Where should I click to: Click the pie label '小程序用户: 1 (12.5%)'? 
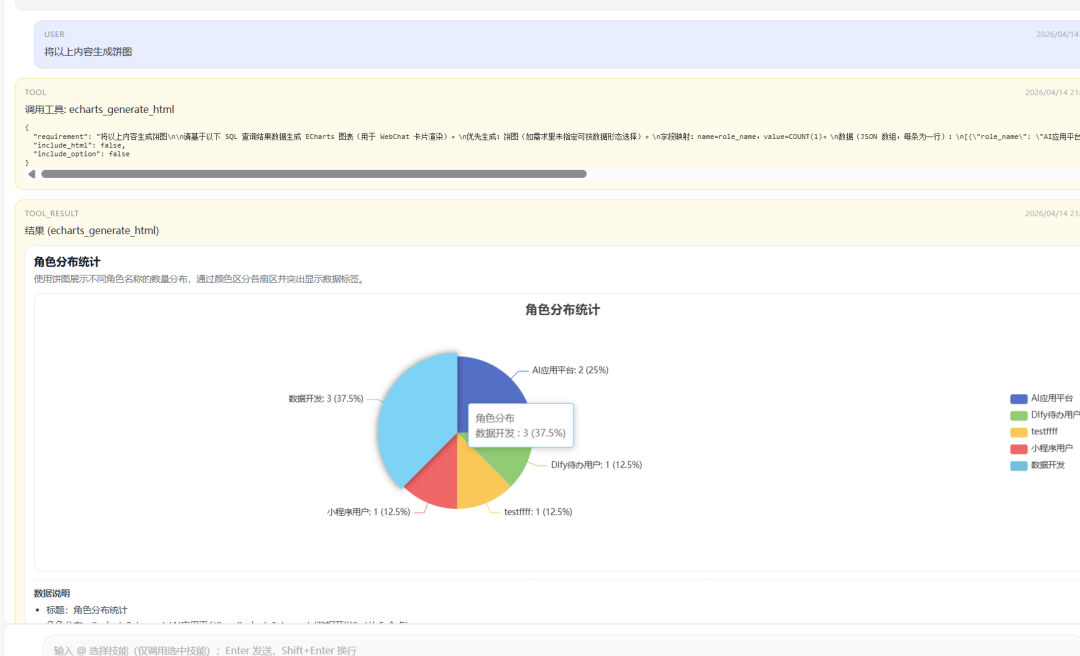368,512
